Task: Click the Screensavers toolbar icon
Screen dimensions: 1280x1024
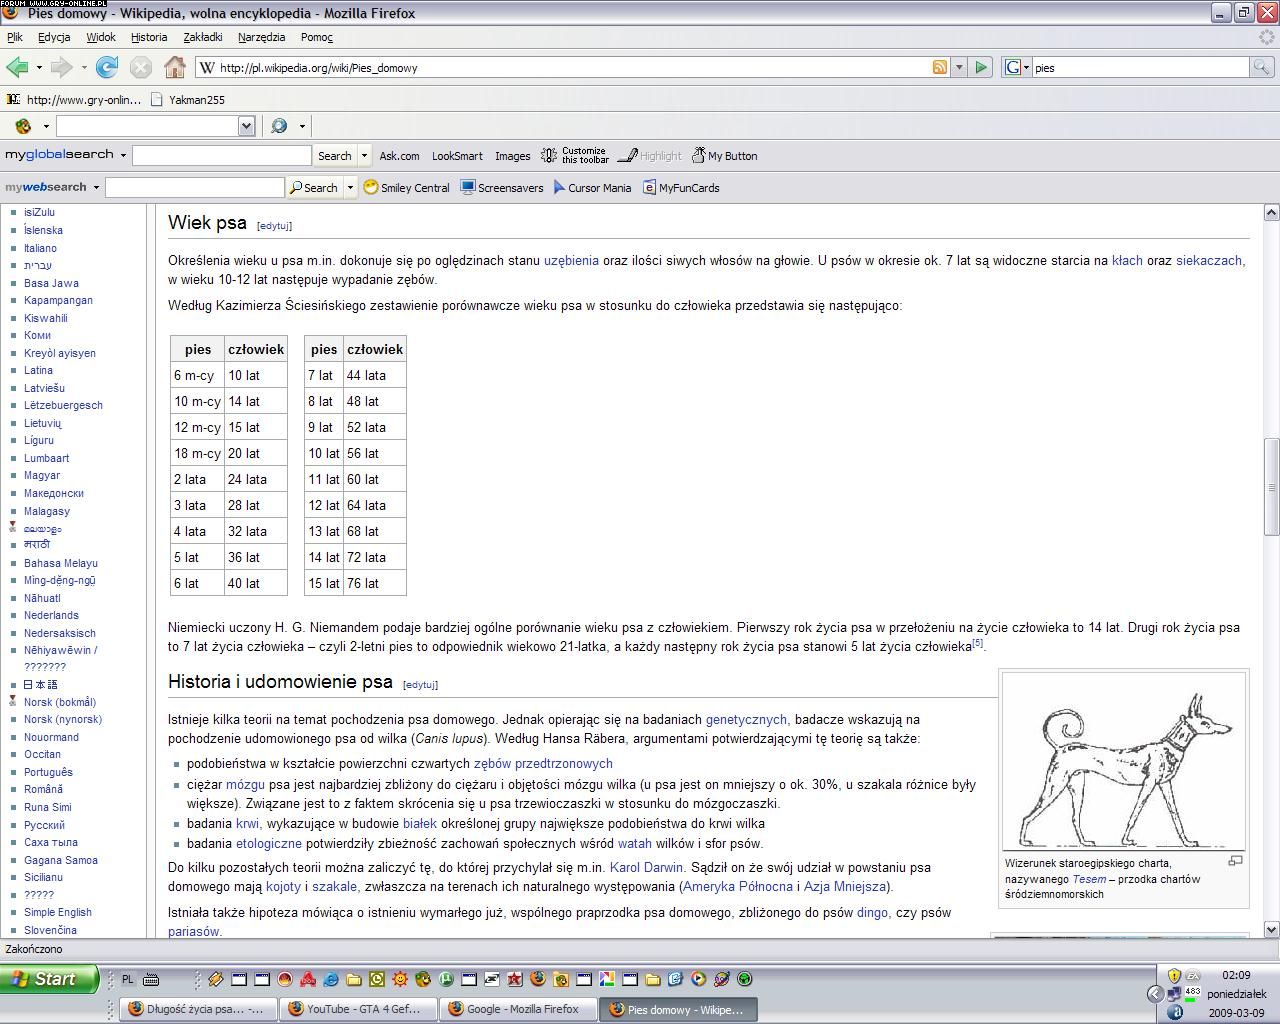Action: pos(502,188)
